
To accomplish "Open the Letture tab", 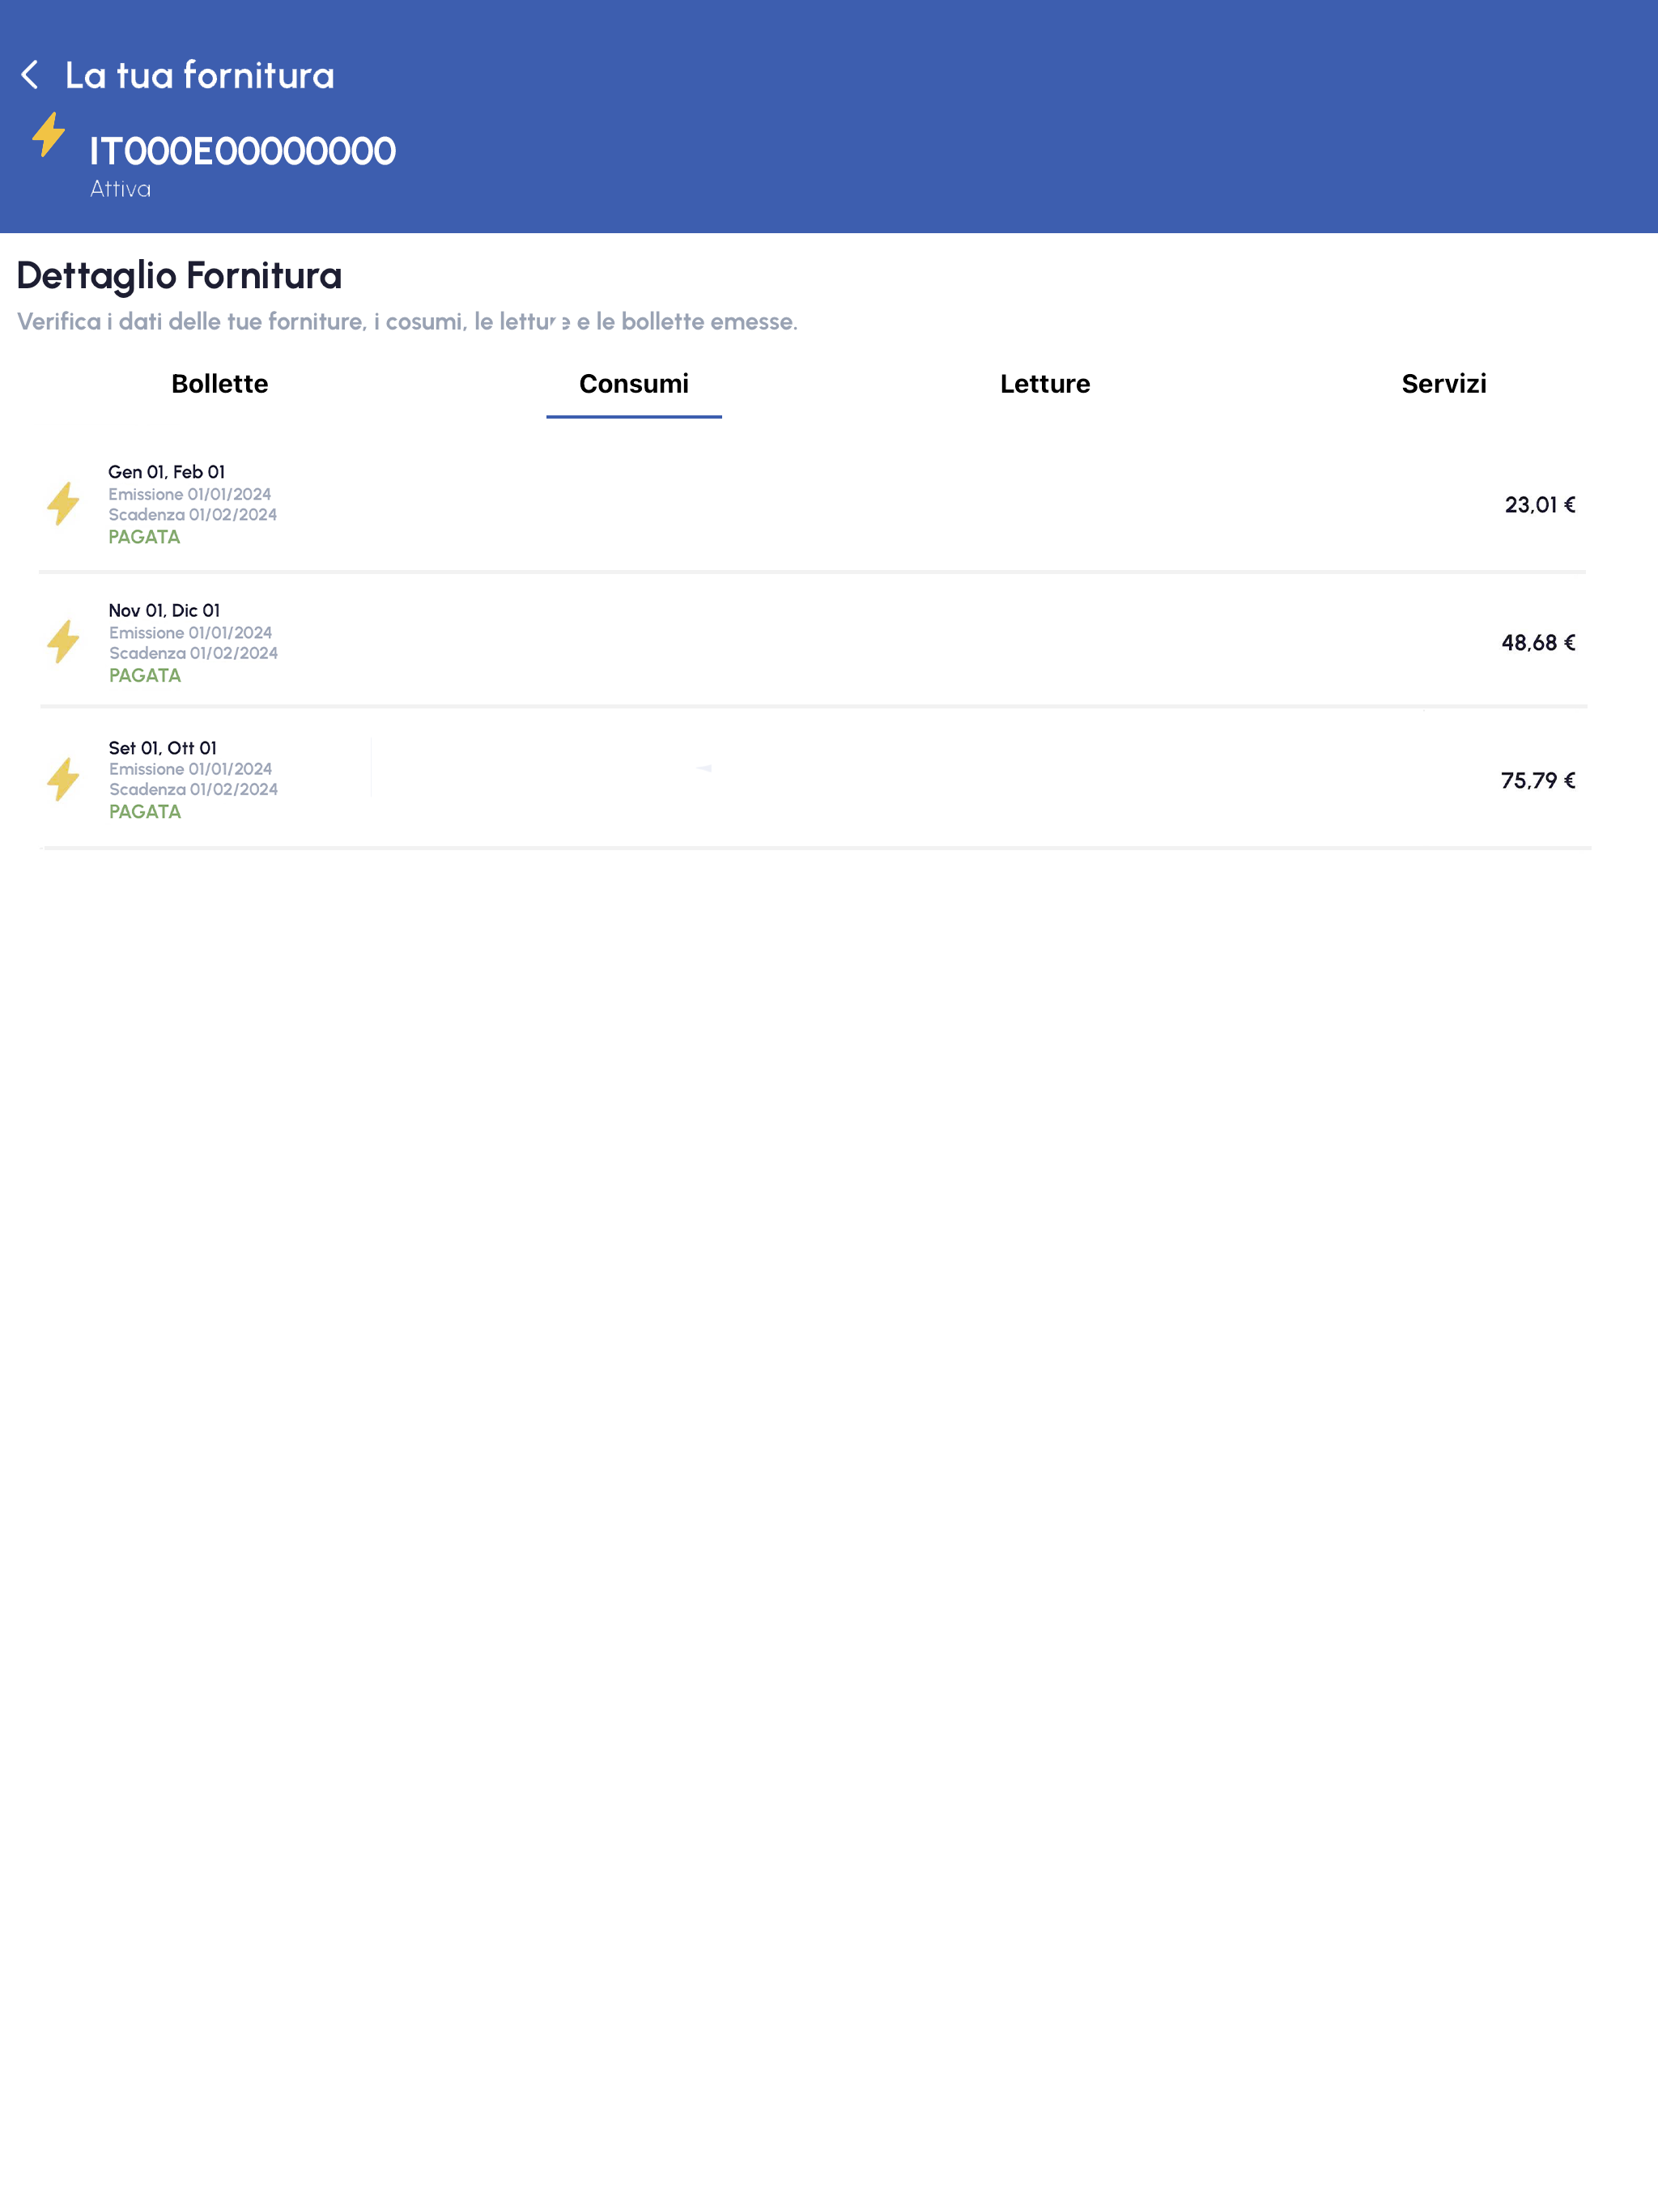I will tap(1045, 384).
